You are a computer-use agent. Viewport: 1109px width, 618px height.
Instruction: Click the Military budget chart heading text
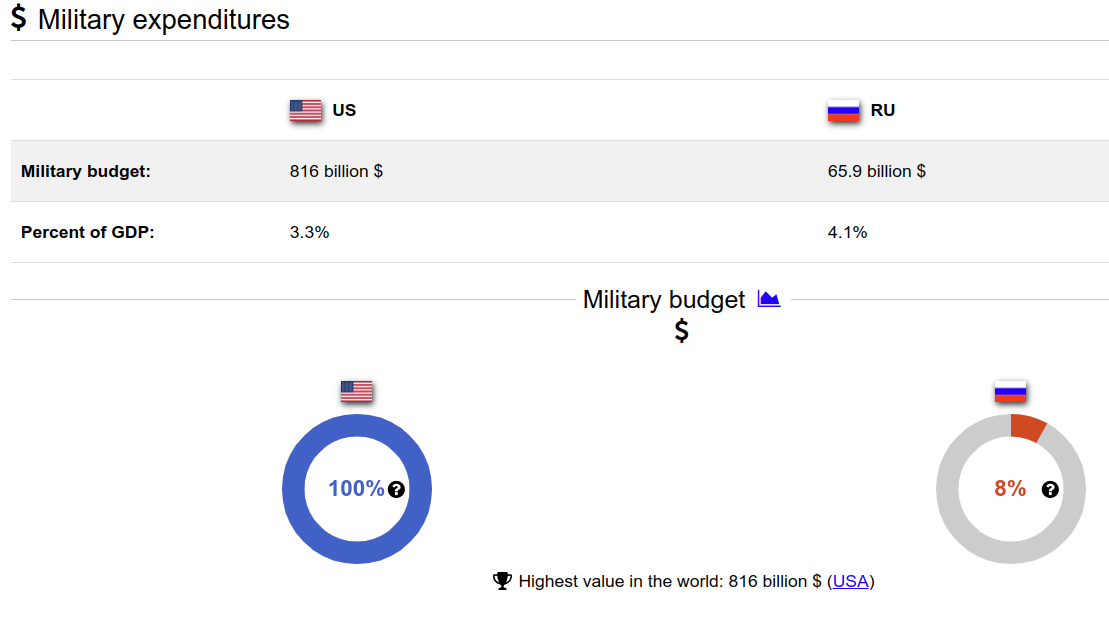tap(664, 299)
